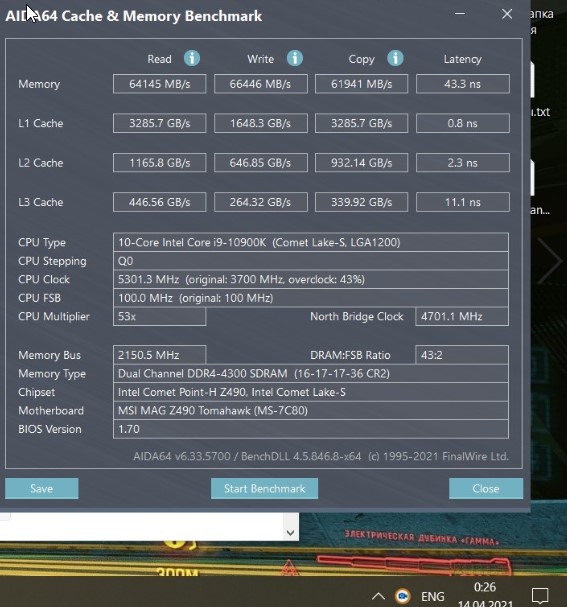The image size is (567, 607).
Task: Click the scroll down arrow in background window
Action: coord(290,533)
